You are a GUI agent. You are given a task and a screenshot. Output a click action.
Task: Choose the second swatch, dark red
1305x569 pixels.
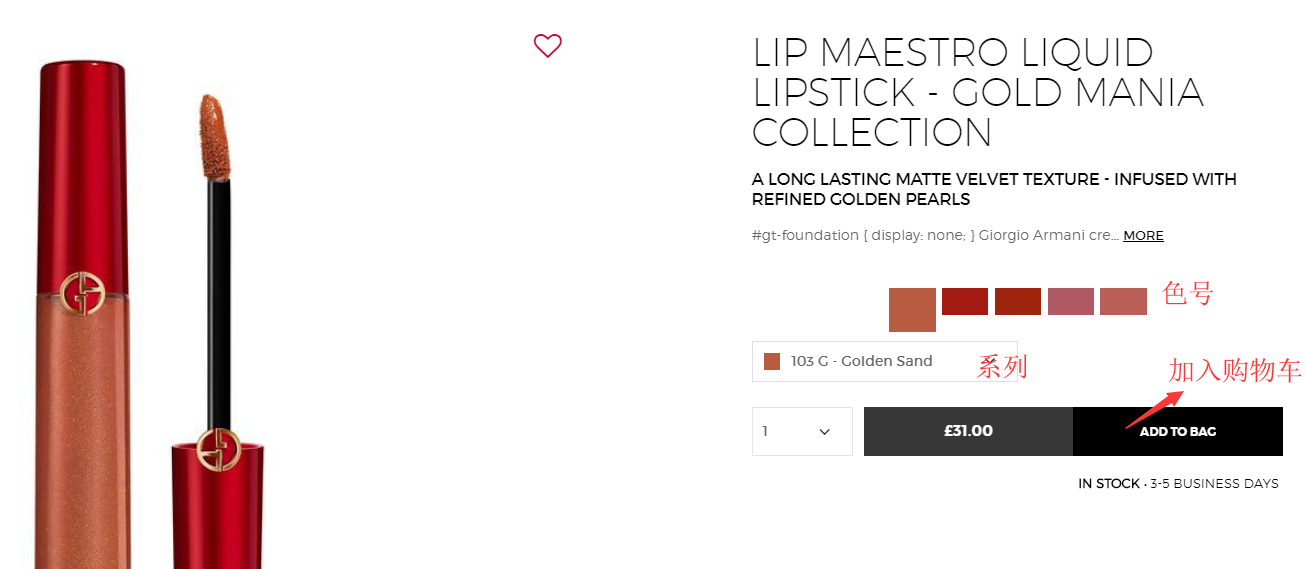(x=965, y=301)
